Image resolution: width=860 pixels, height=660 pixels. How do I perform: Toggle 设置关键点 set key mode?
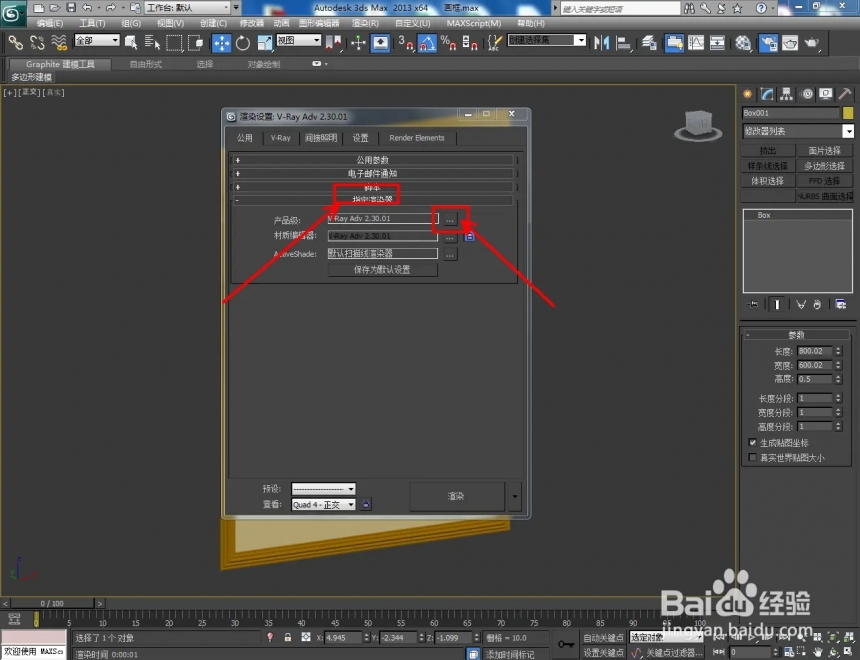(603, 652)
